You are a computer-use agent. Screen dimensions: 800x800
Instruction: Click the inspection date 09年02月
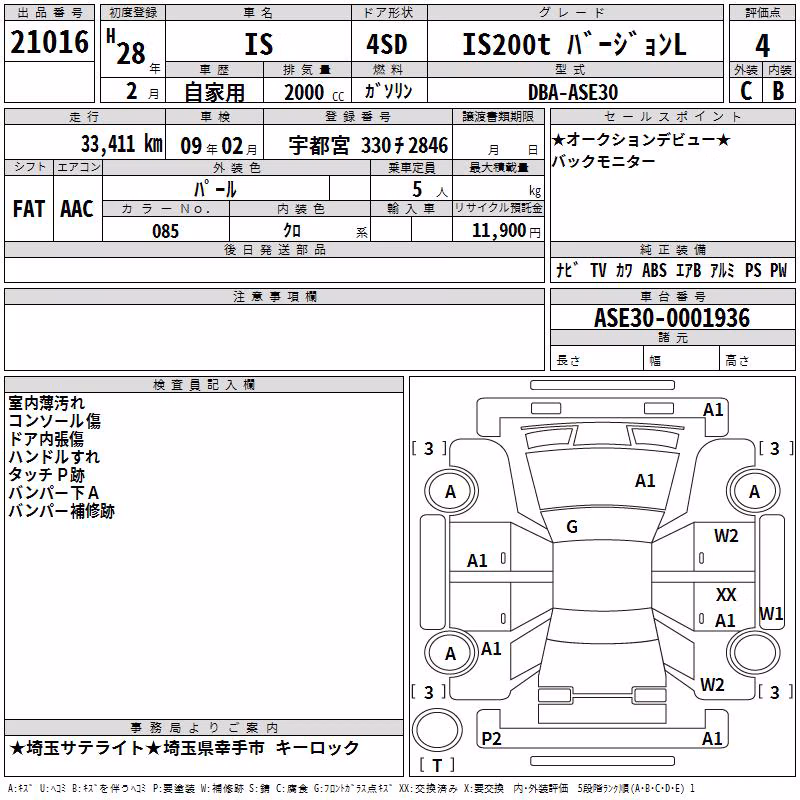click(219, 146)
